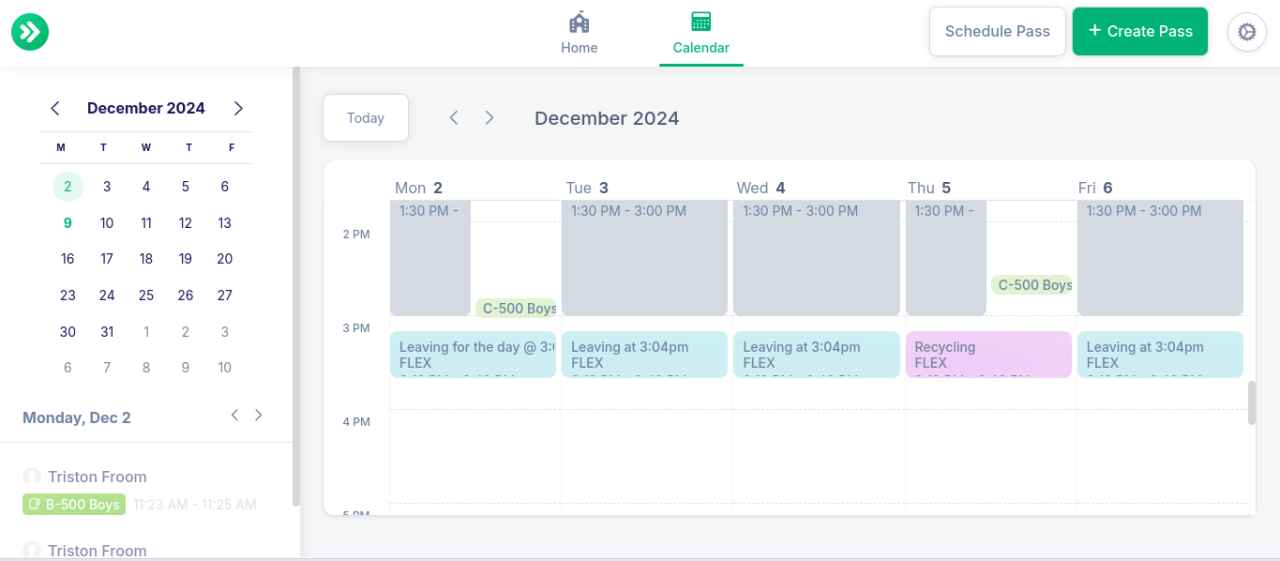Click the green double-arrow app logo
1280x561 pixels.
pyautogui.click(x=30, y=32)
